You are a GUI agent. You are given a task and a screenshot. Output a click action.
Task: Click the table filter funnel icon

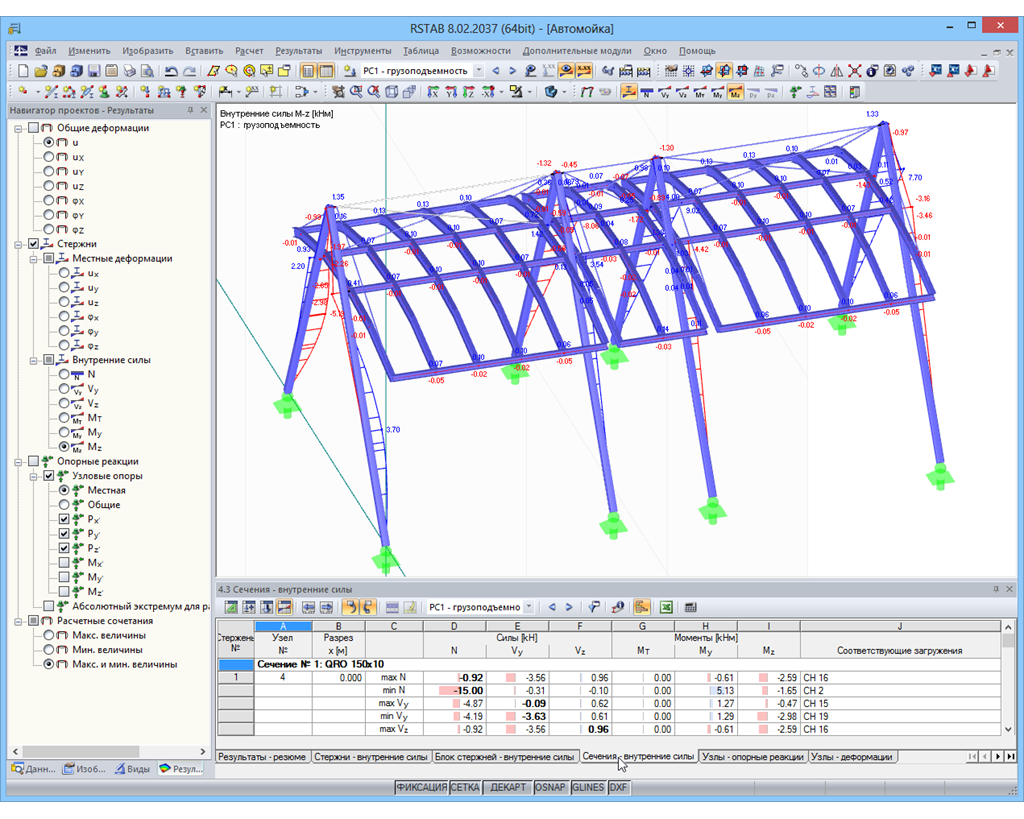(594, 607)
